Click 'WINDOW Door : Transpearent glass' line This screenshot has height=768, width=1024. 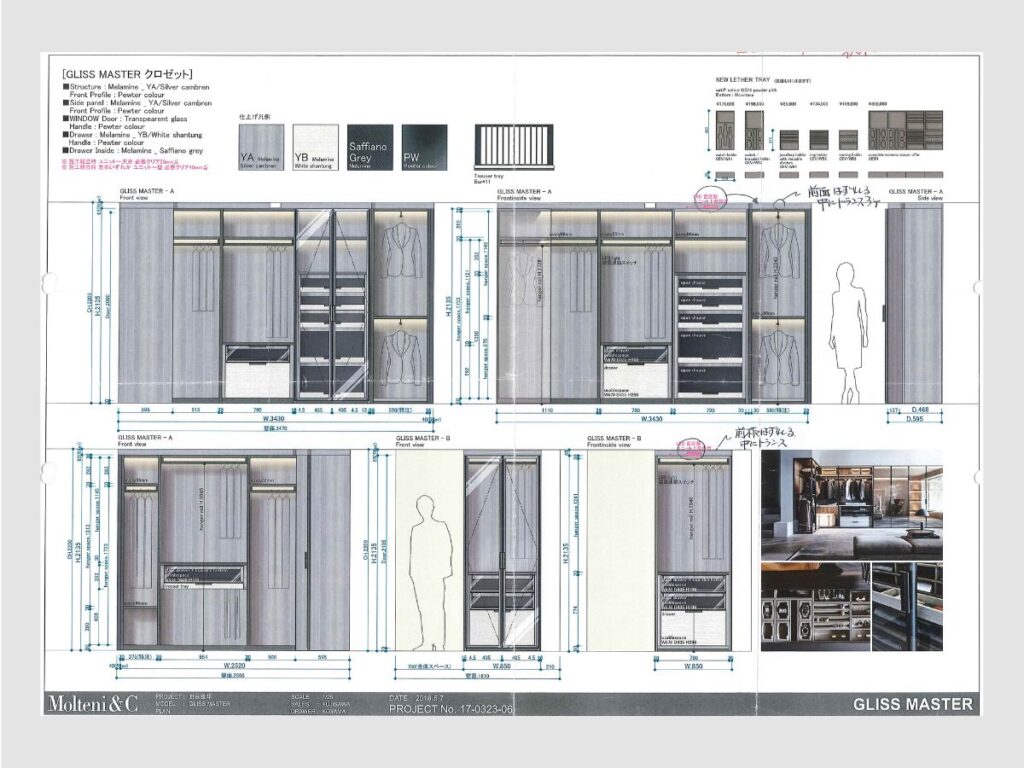[x=125, y=119]
